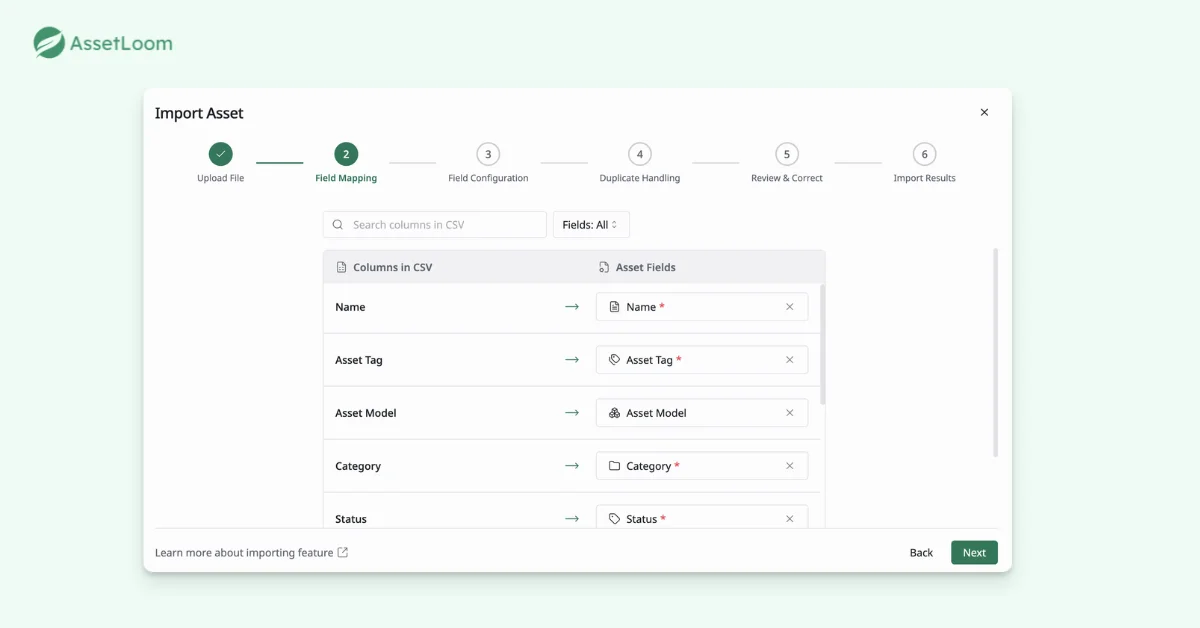1200x628 pixels.
Task: Click the Columns in CSV header text
Action: 393,268
